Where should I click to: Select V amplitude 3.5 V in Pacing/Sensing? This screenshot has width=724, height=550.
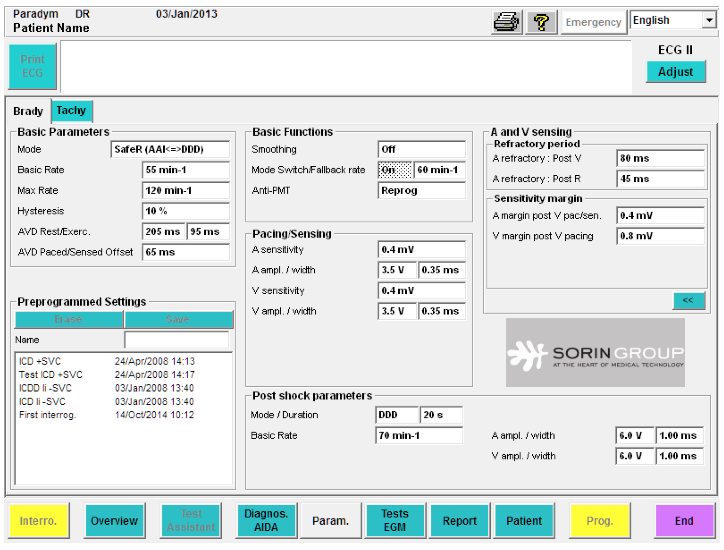point(397,311)
